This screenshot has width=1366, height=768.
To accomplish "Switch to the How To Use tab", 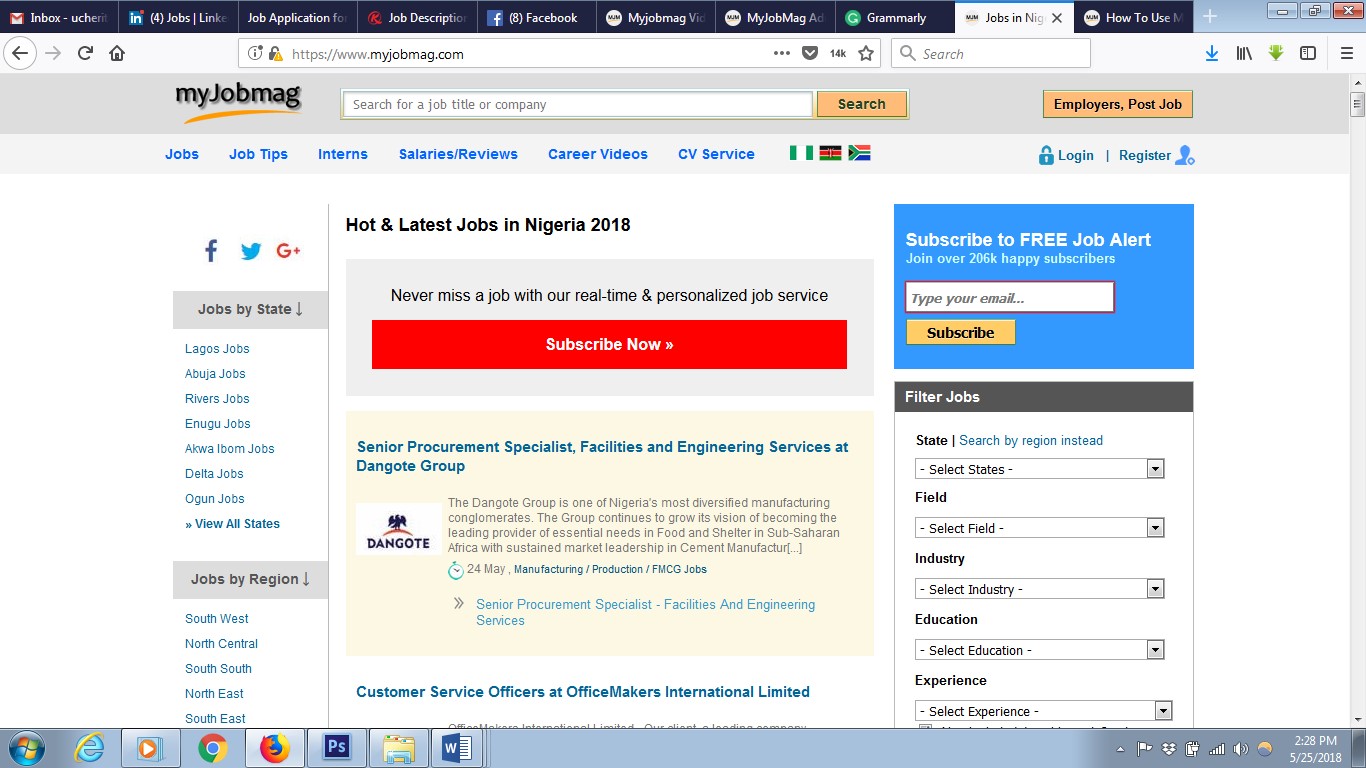I will pos(1133,17).
